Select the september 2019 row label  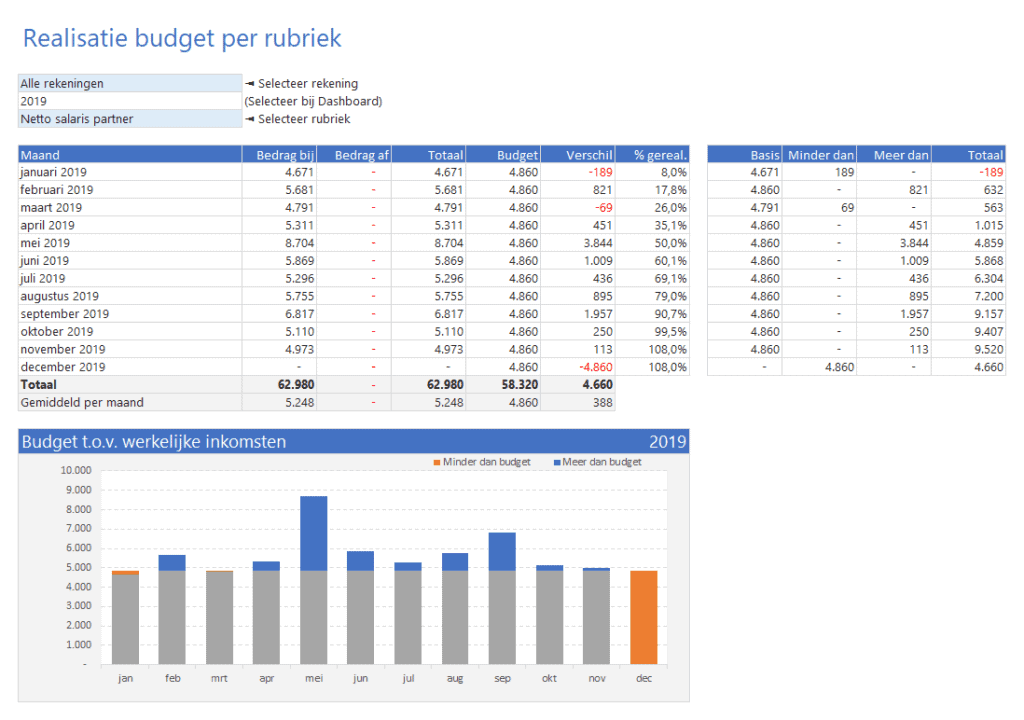[x=129, y=313]
